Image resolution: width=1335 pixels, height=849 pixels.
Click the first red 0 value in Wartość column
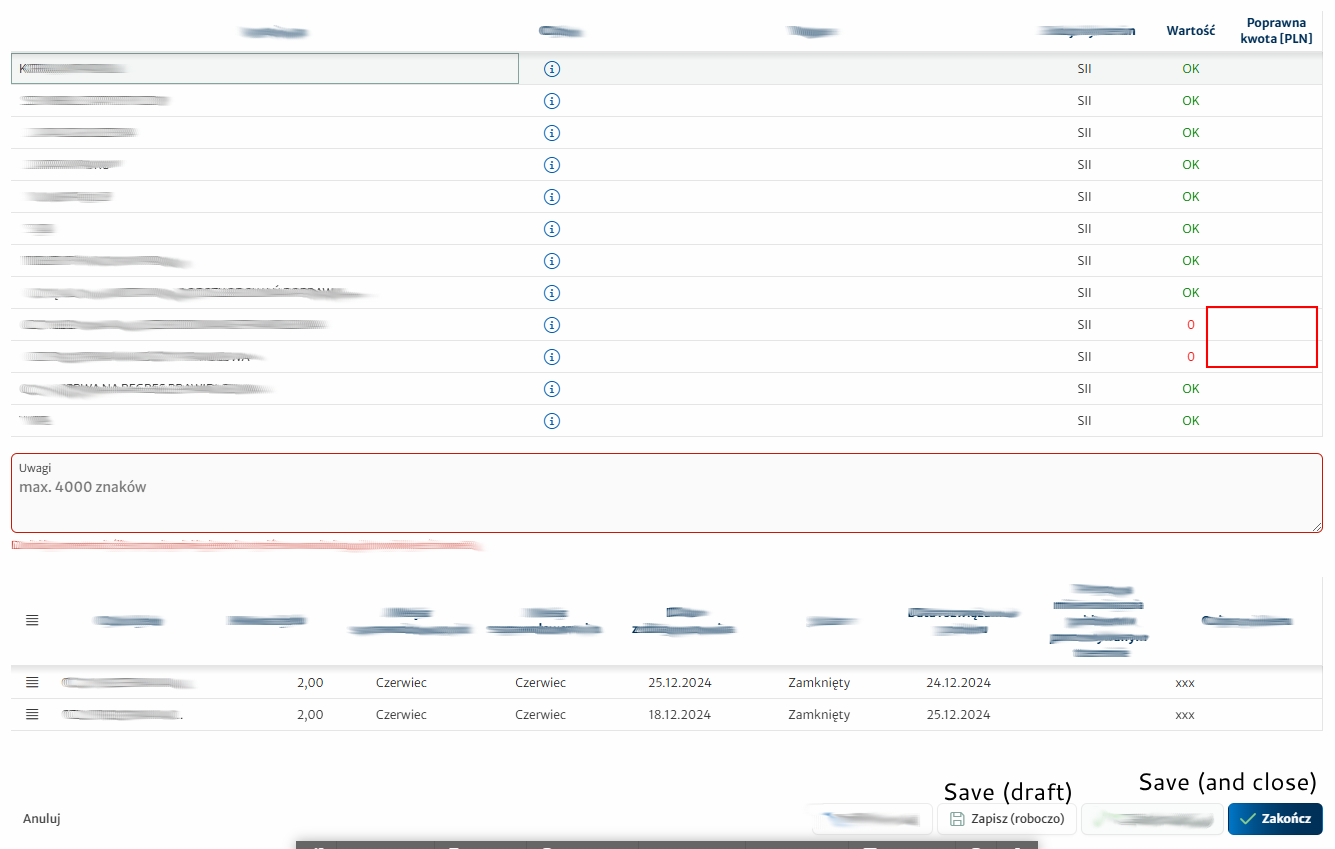coord(1190,324)
